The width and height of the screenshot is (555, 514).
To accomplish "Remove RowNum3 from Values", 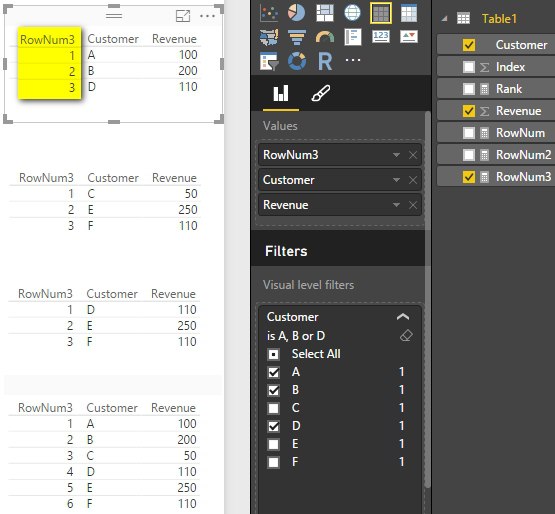I will click(413, 155).
